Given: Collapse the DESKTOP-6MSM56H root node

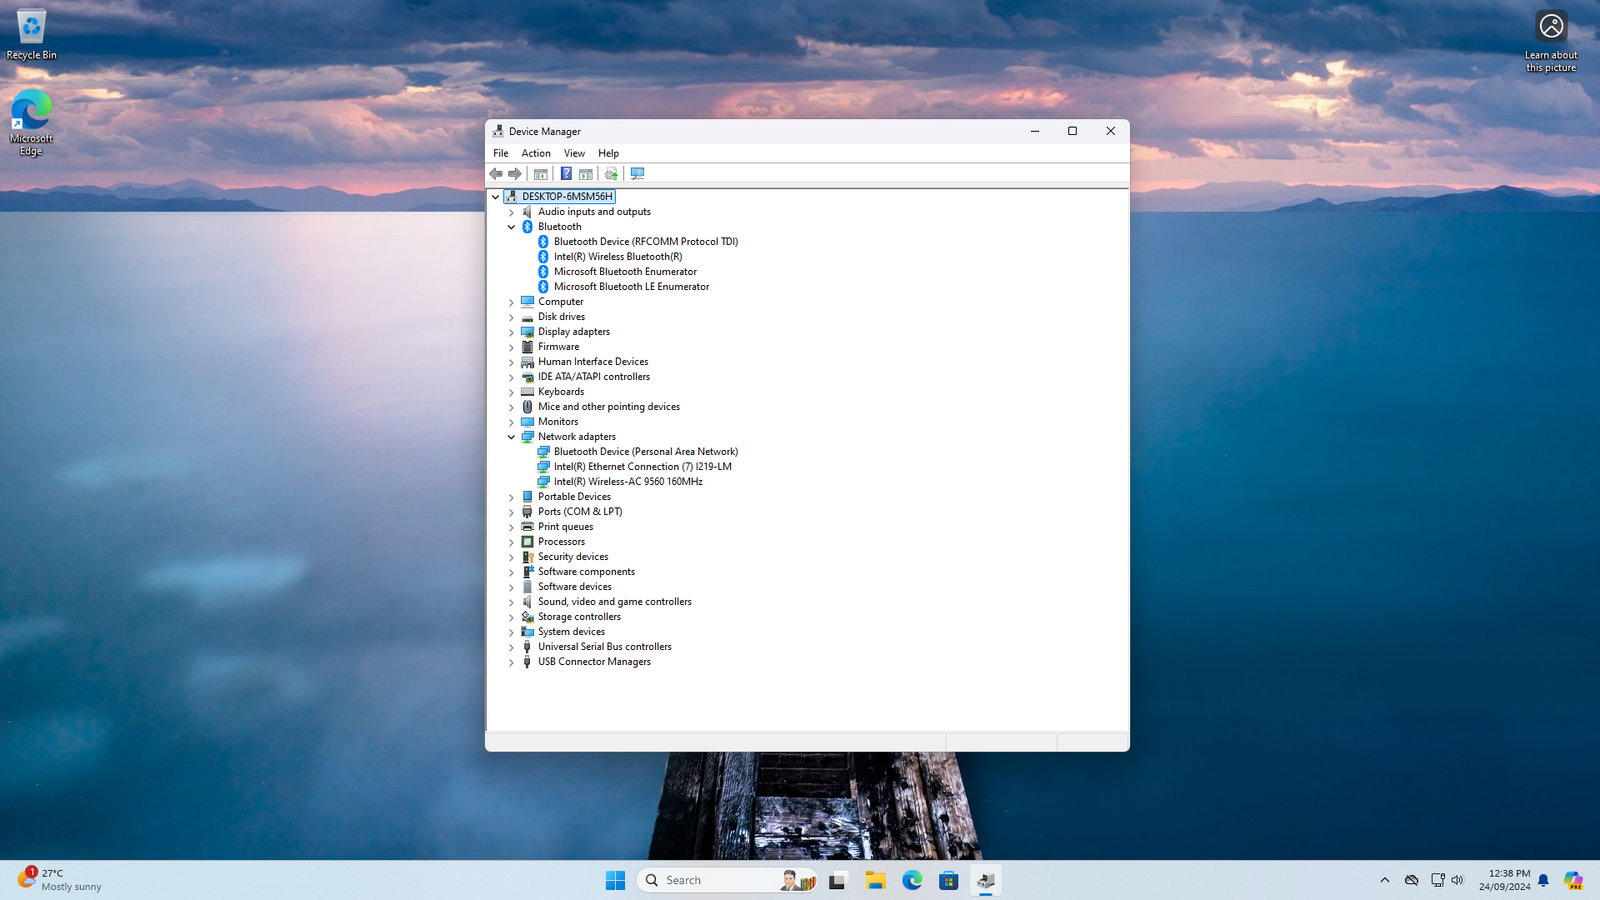Looking at the screenshot, I should 495,197.
